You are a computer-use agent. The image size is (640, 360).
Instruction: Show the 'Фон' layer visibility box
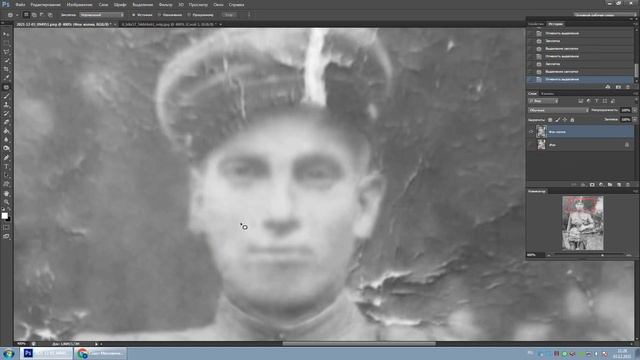(531, 144)
